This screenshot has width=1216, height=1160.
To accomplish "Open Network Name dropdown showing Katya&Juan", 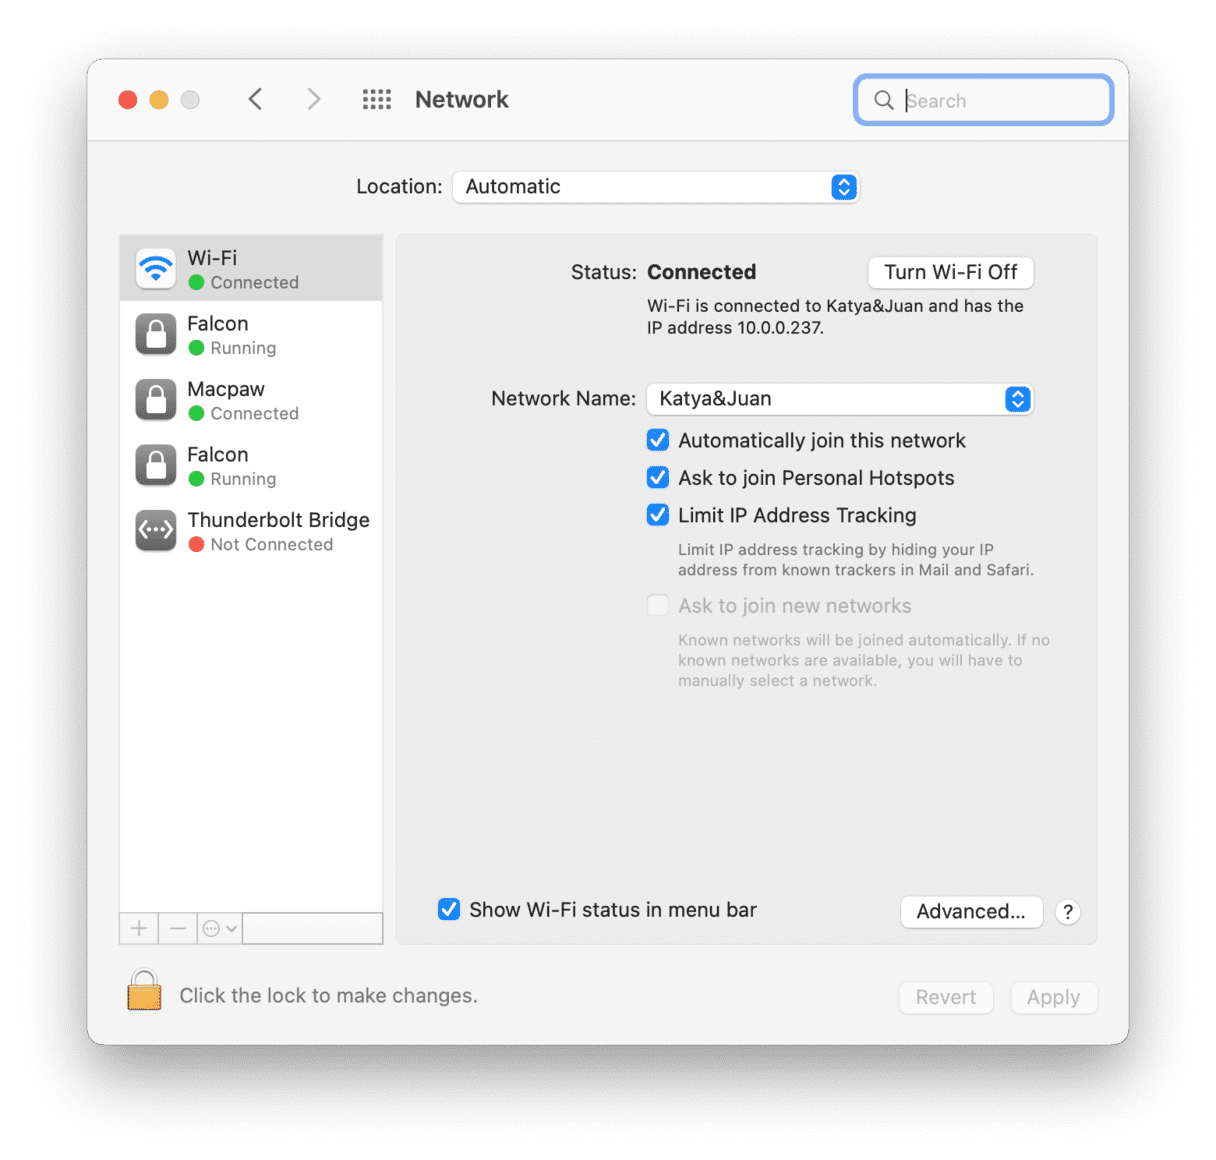I will point(840,399).
